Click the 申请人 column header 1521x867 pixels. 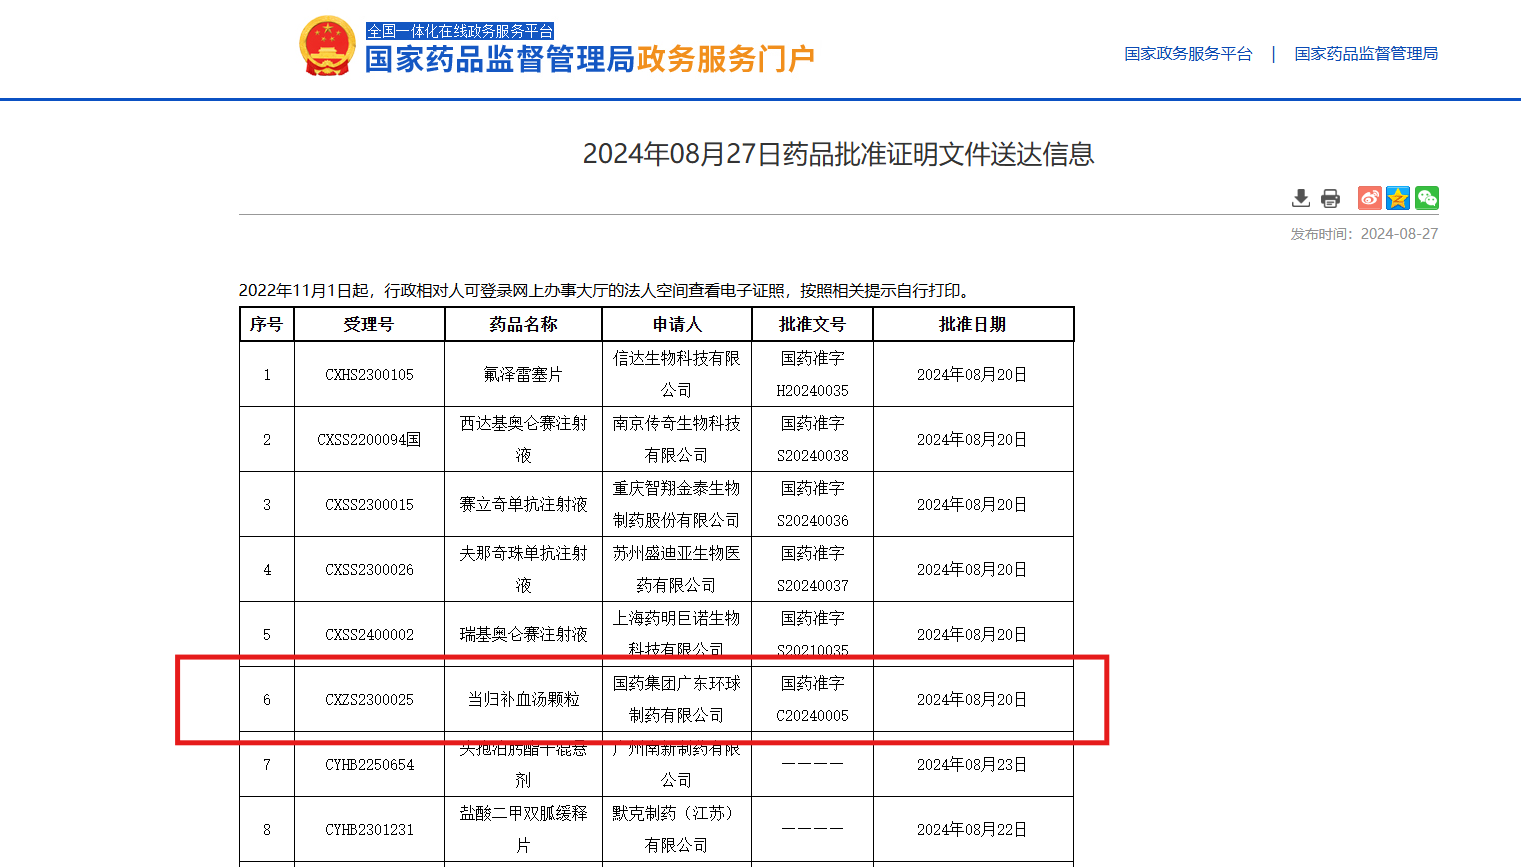[x=677, y=324]
